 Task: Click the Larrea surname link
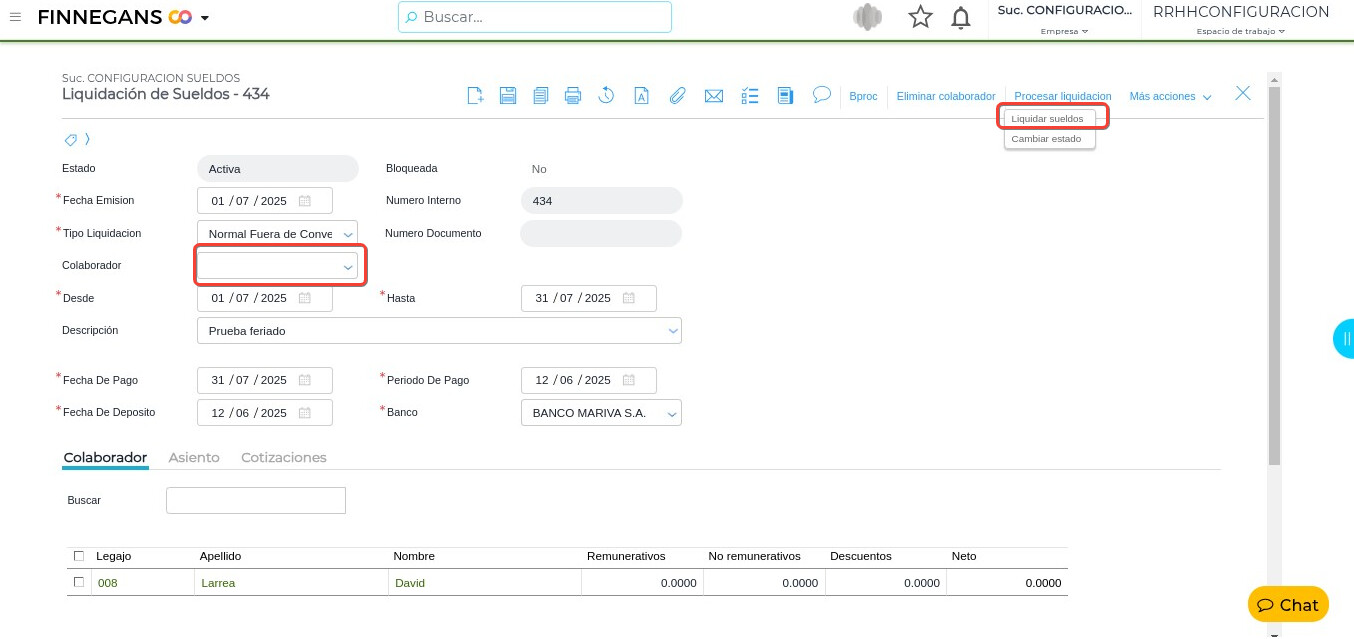tap(218, 582)
